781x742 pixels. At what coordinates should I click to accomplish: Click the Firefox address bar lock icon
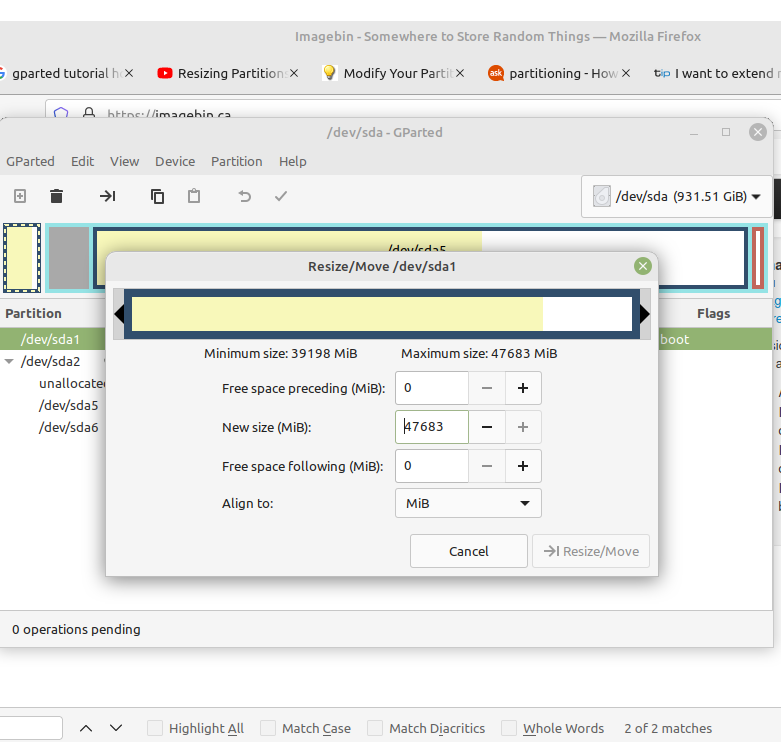tap(89, 113)
